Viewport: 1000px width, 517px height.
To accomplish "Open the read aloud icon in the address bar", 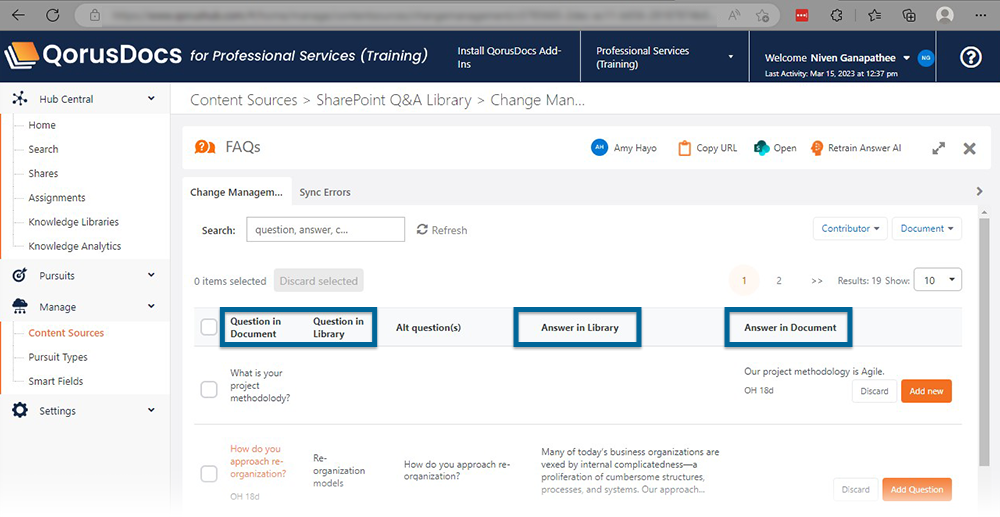I will (734, 16).
